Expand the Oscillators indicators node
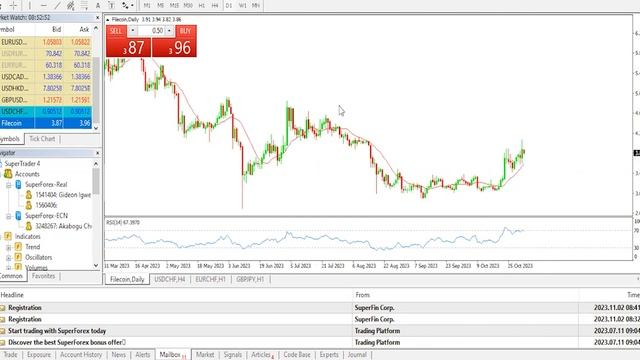 [x=9, y=258]
